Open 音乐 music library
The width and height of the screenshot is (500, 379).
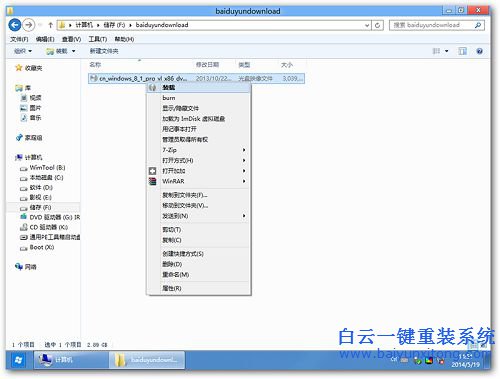point(31,118)
